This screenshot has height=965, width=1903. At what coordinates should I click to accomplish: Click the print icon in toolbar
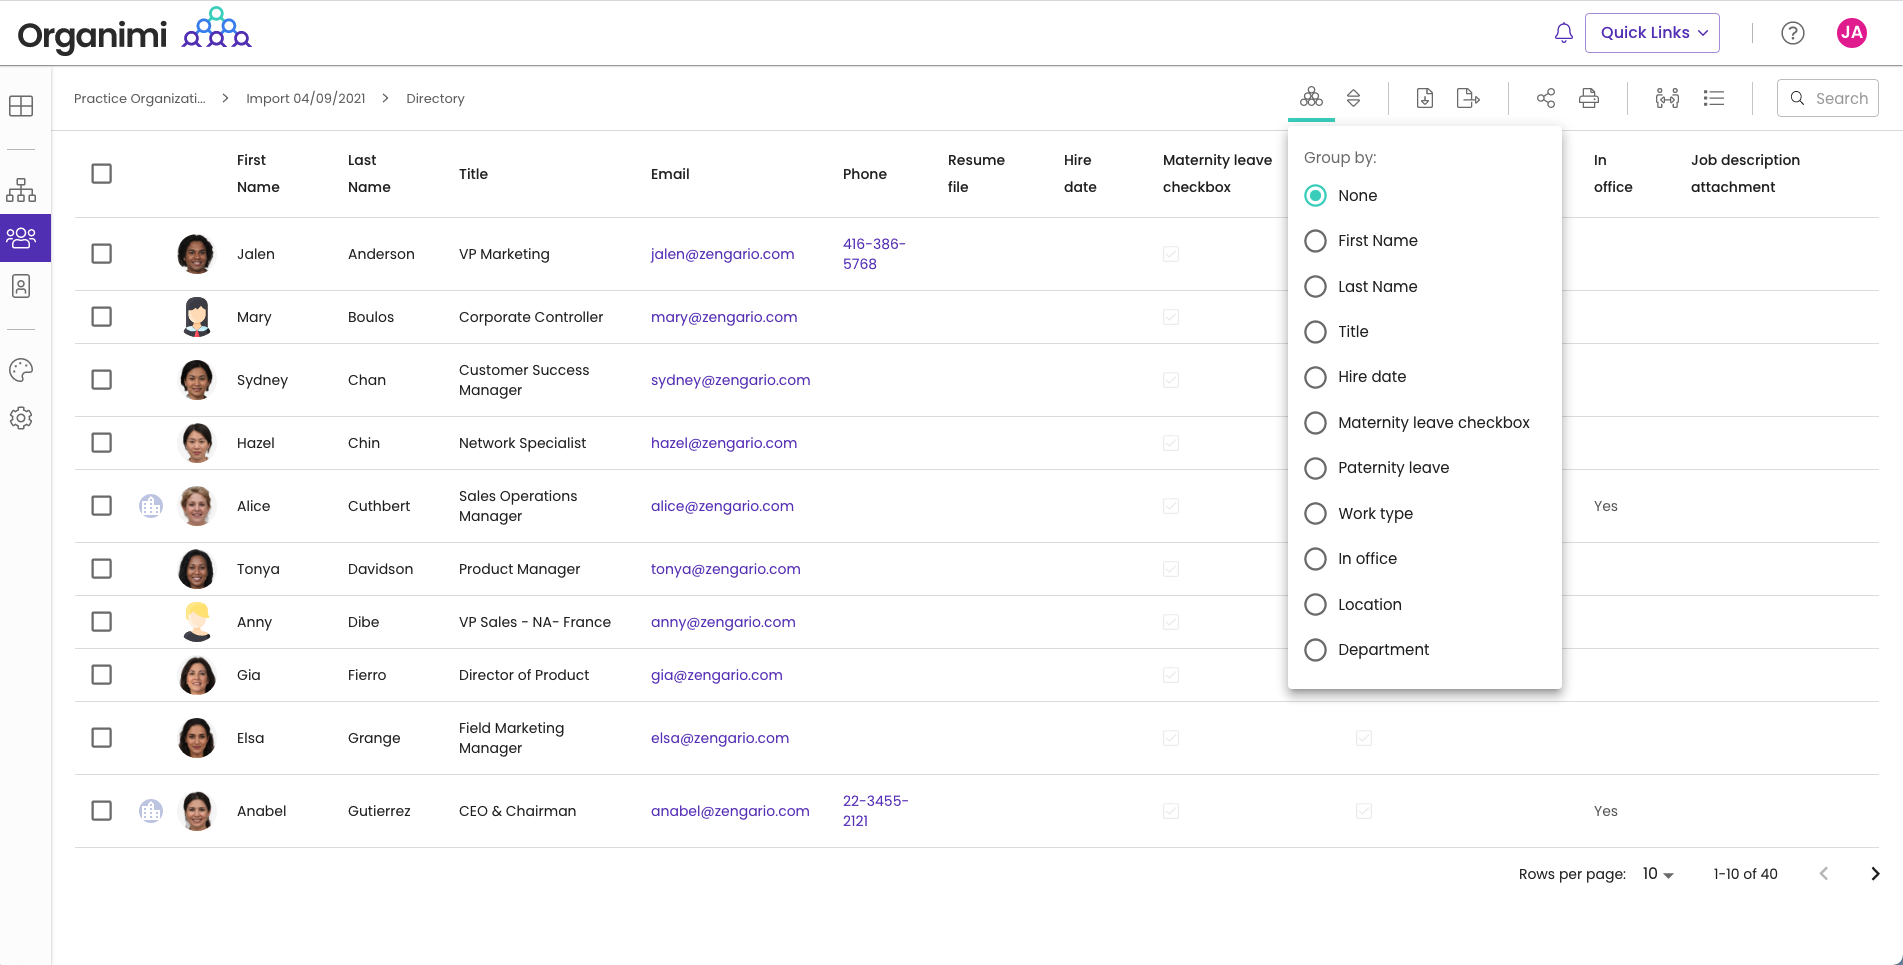click(1588, 98)
